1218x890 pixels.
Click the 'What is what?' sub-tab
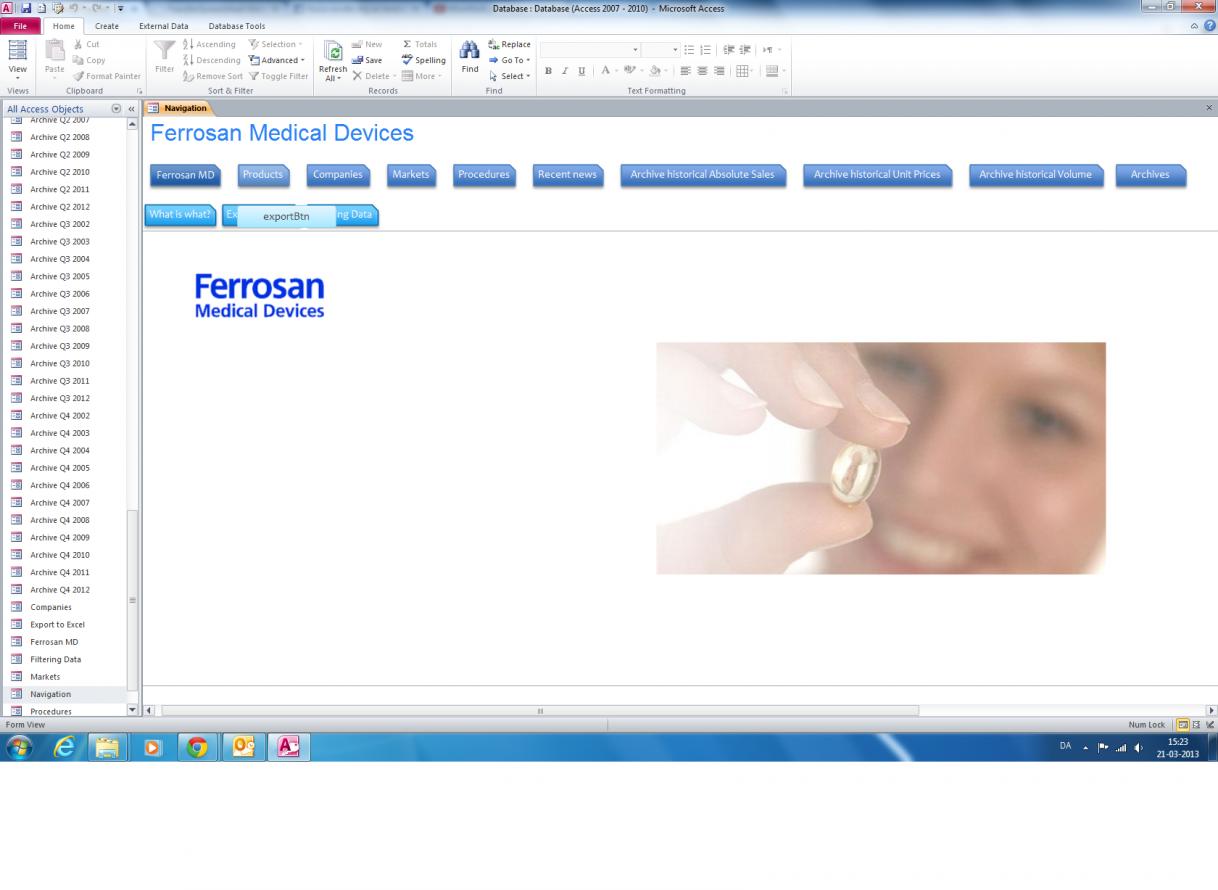point(180,215)
